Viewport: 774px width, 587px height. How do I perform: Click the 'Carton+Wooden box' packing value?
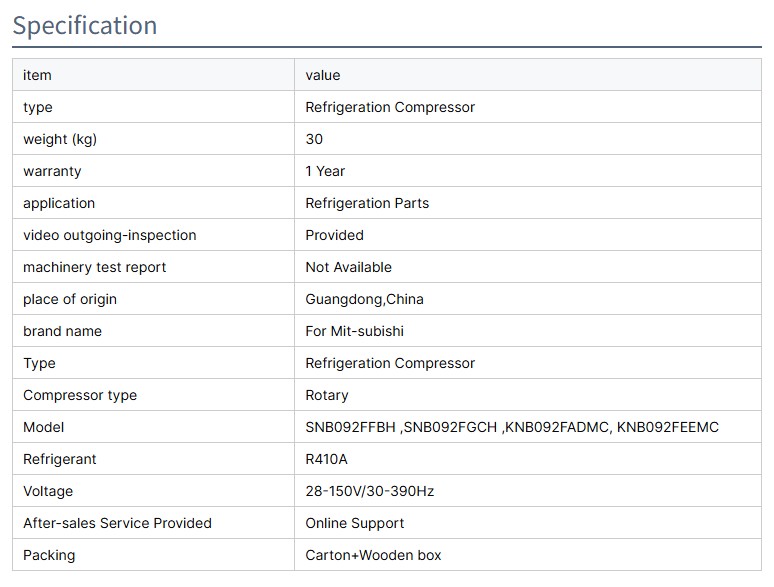(x=373, y=555)
